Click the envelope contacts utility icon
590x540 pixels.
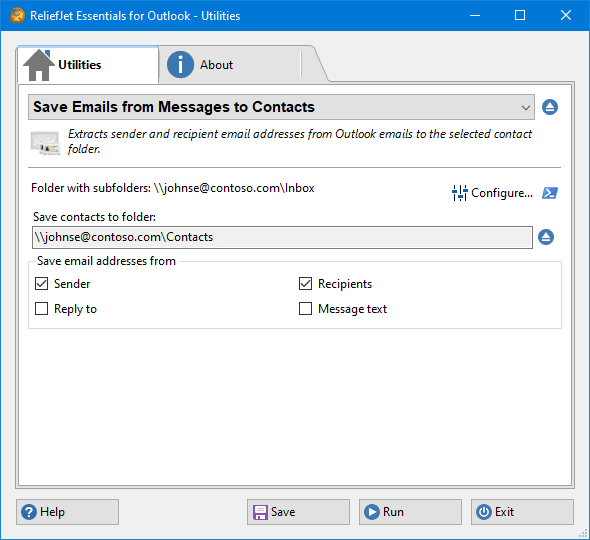tap(45, 143)
